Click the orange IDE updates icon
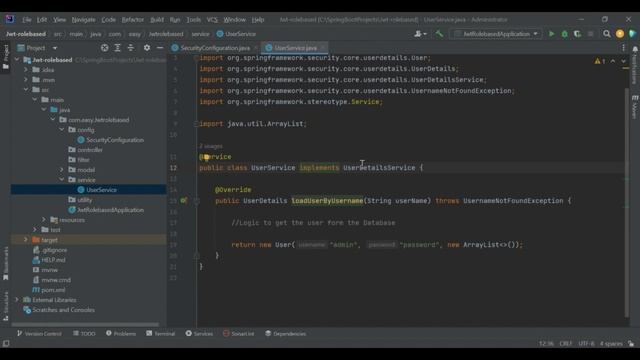This screenshot has width=640, height=360. (x=620, y=34)
